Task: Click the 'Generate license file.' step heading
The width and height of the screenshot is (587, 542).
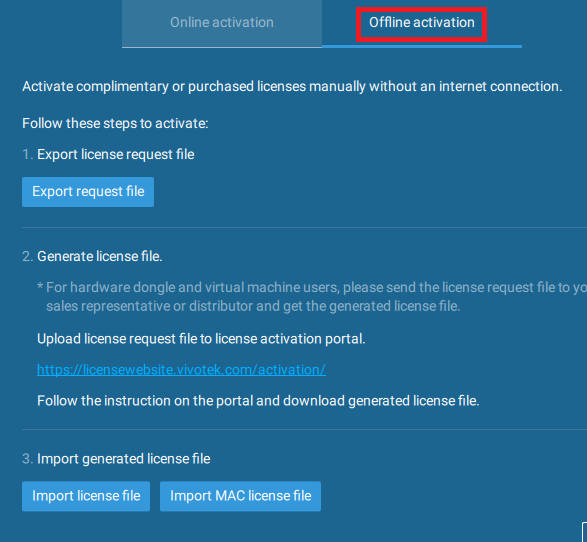Action: (100, 256)
